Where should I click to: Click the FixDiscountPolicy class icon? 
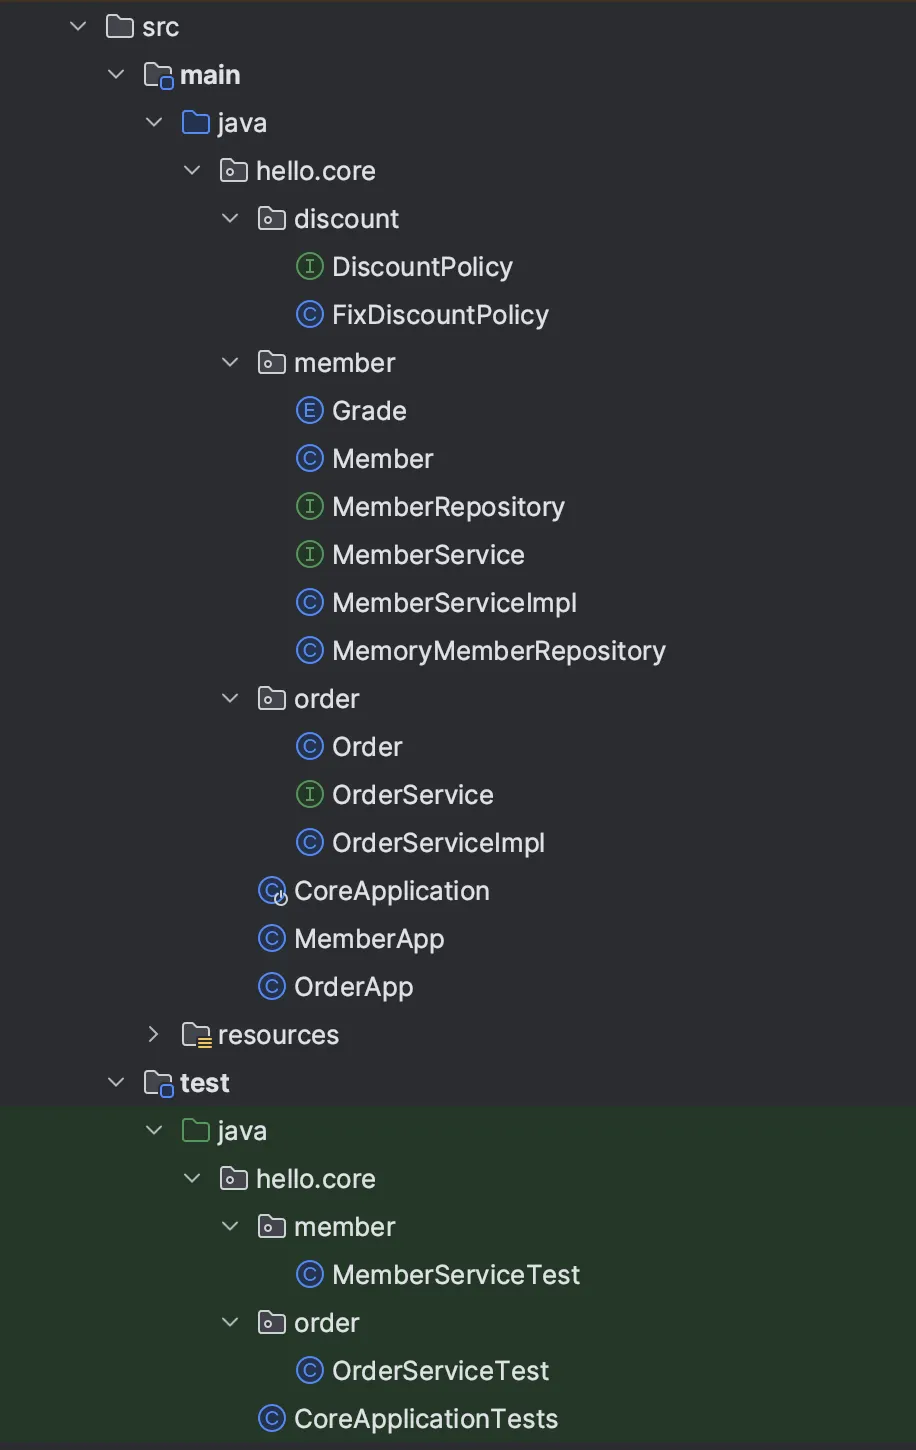point(310,315)
